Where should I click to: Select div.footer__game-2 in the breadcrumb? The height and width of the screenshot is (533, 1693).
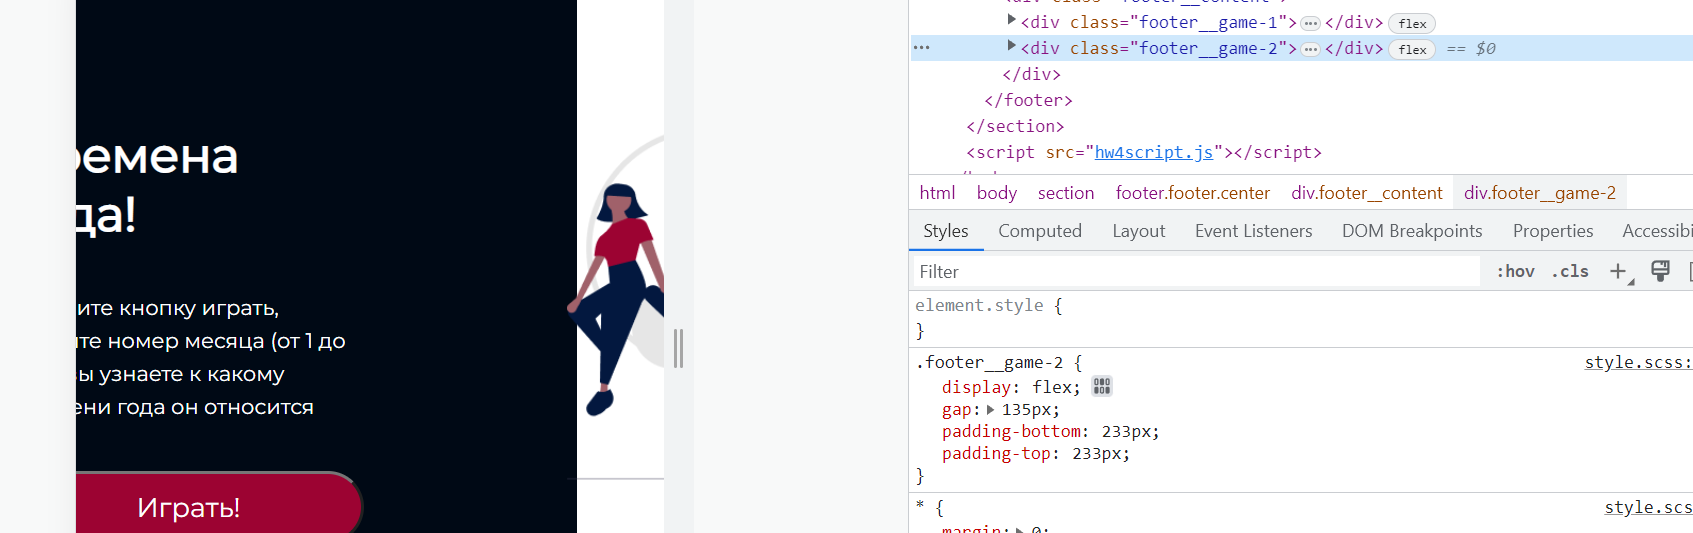tap(1540, 193)
